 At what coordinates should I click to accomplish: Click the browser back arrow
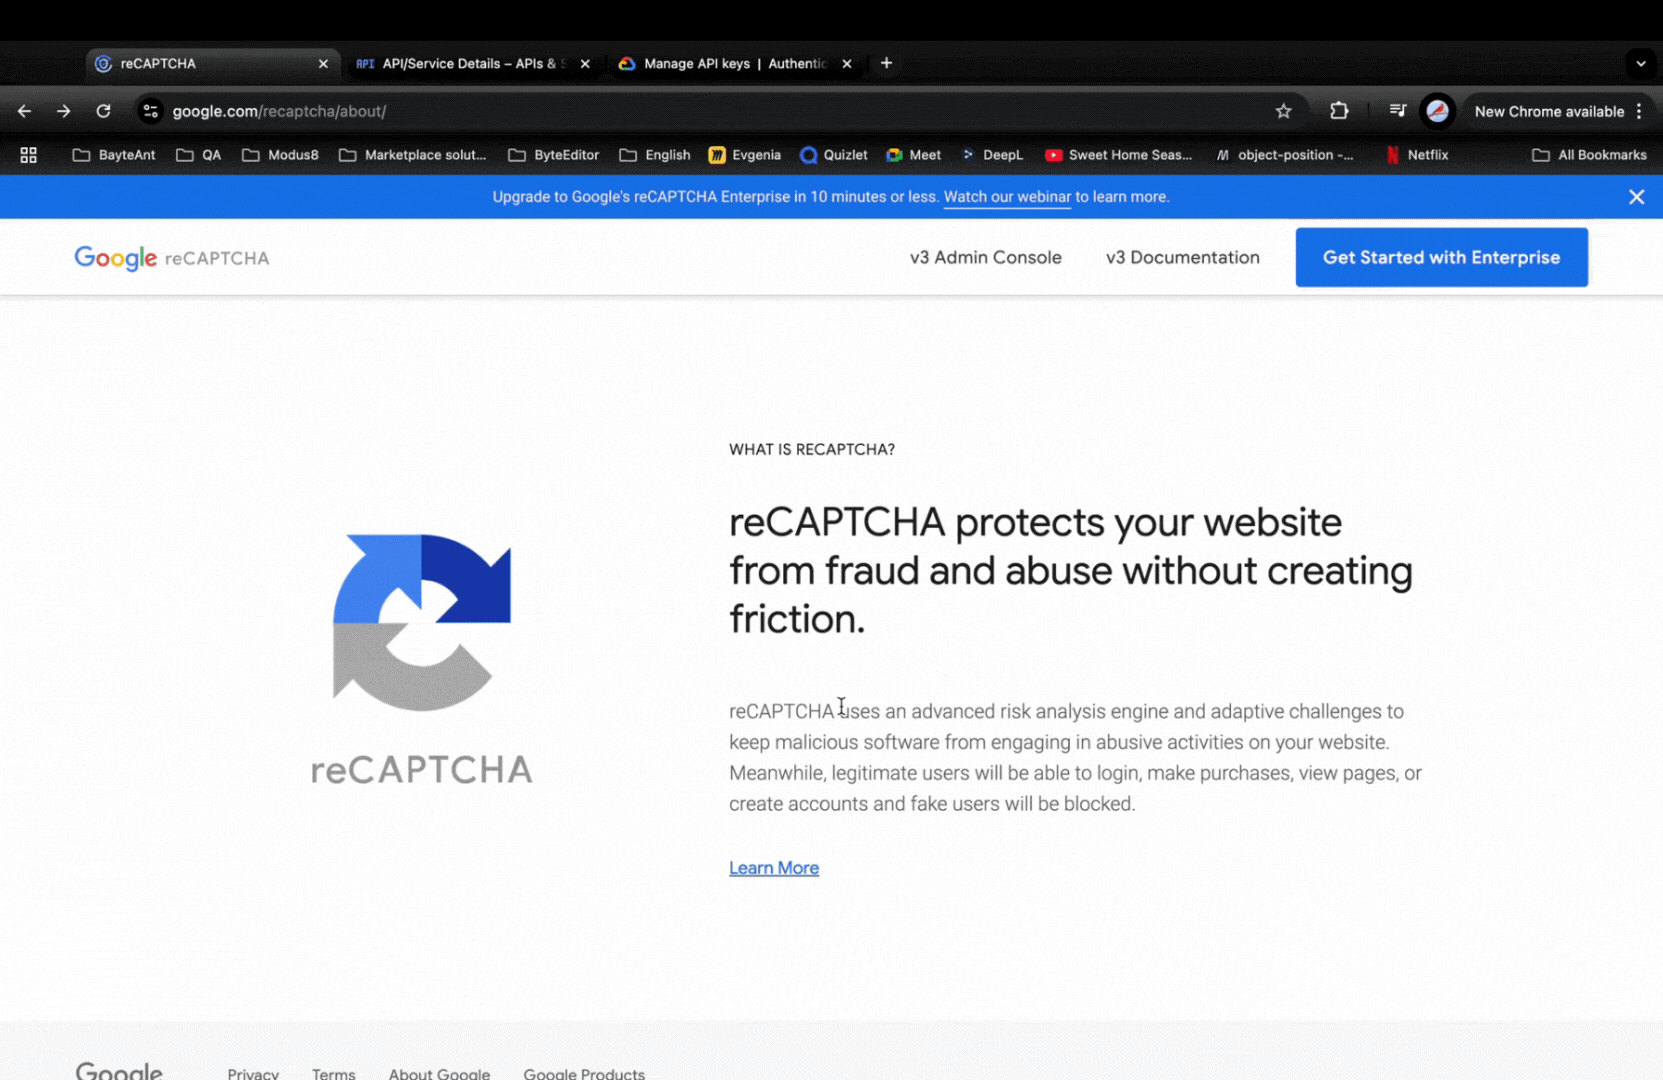25,111
